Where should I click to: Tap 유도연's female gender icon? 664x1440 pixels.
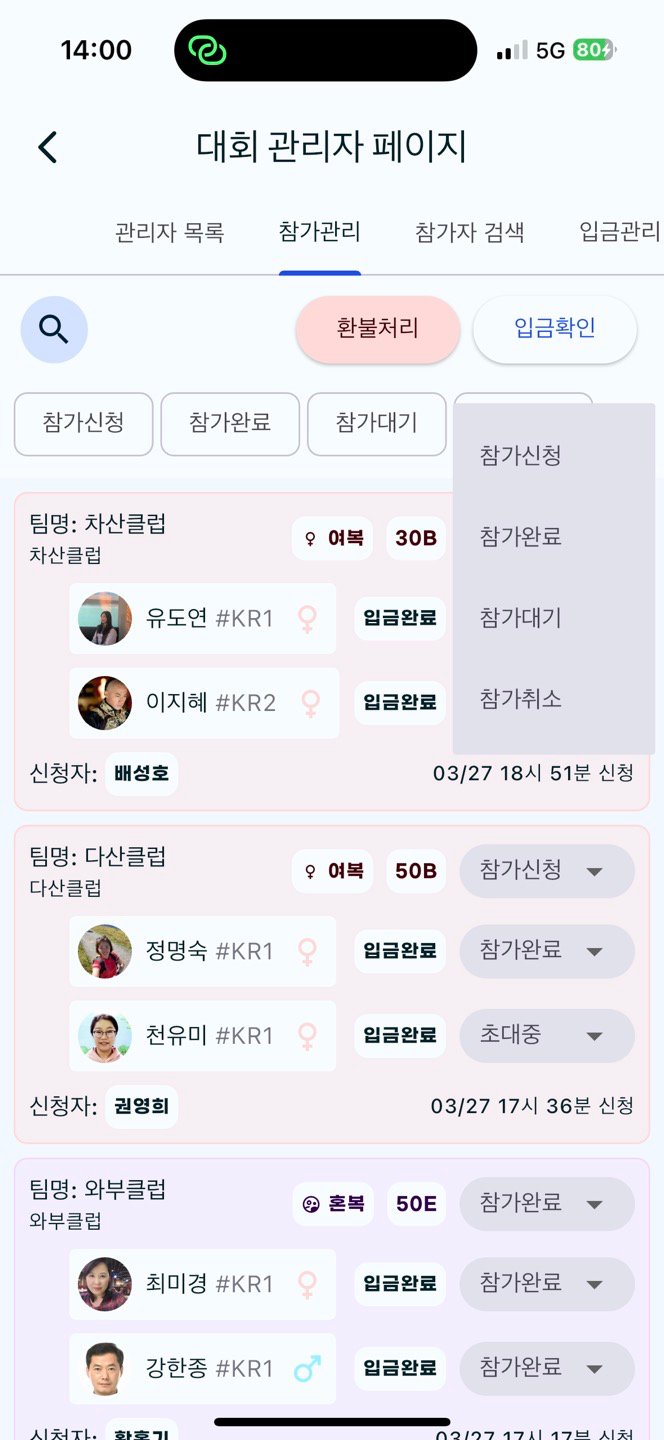tap(308, 618)
